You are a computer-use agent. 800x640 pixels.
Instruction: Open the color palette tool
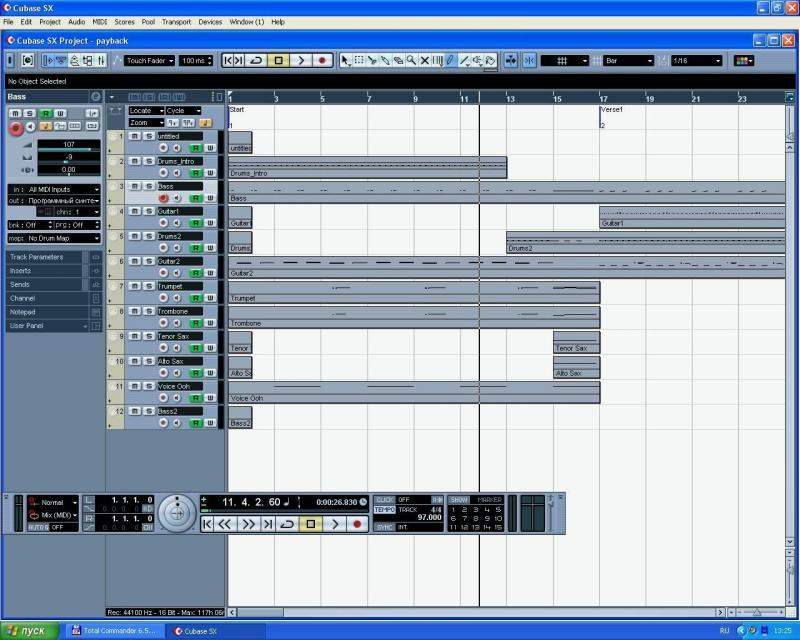tap(743, 61)
